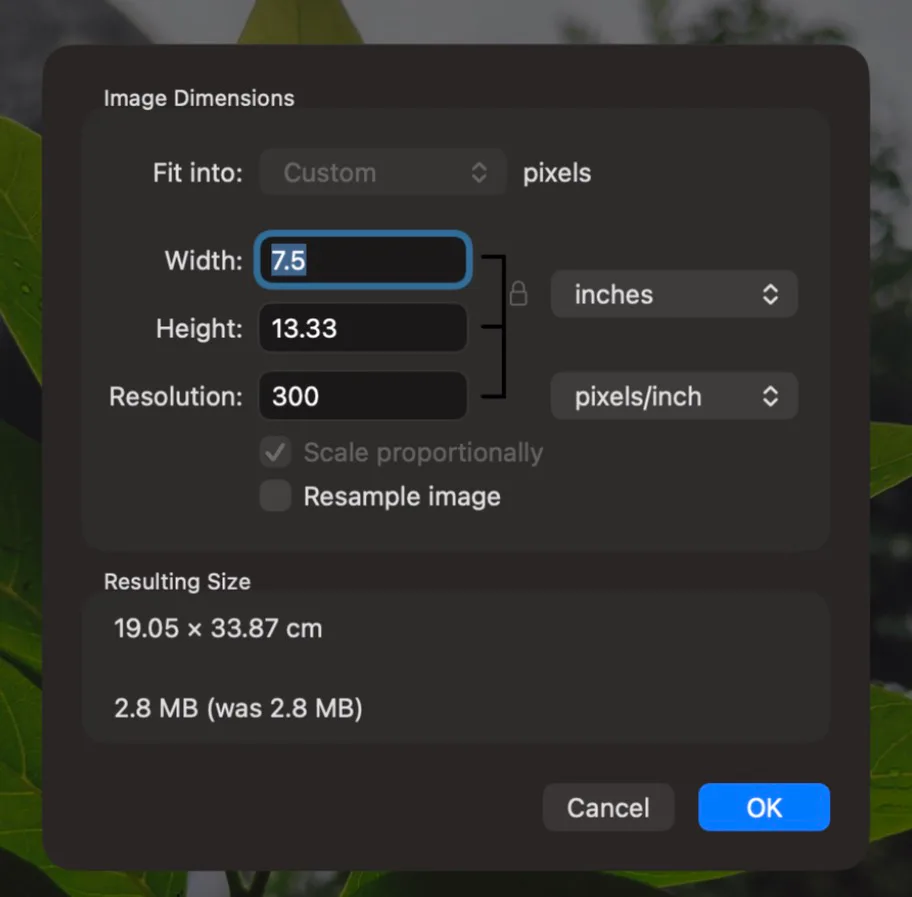Image resolution: width=912 pixels, height=897 pixels.
Task: Click the Height: label
Action: (x=200, y=328)
